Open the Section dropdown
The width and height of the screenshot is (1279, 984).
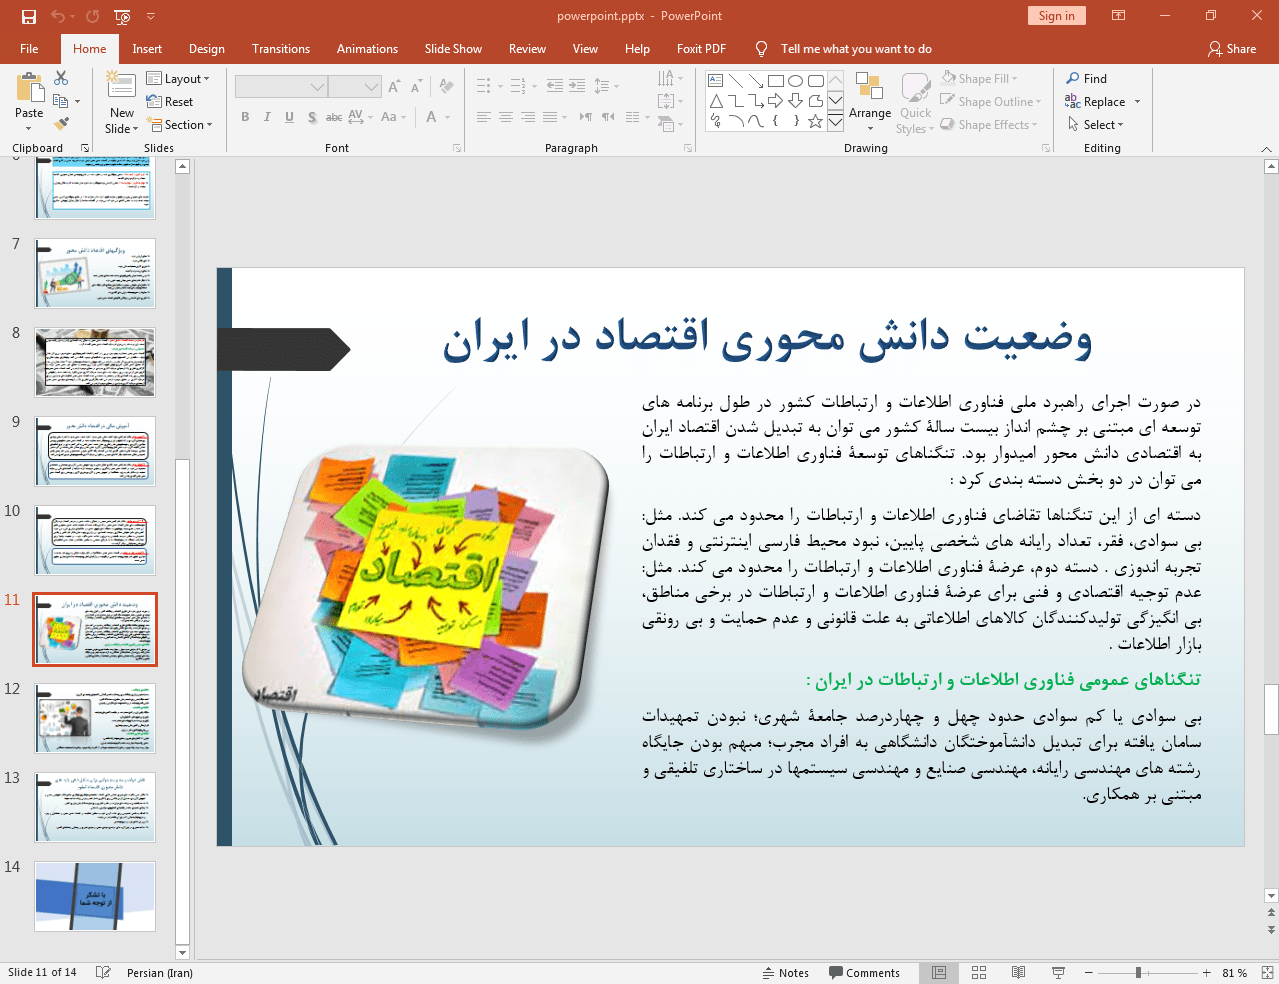180,125
